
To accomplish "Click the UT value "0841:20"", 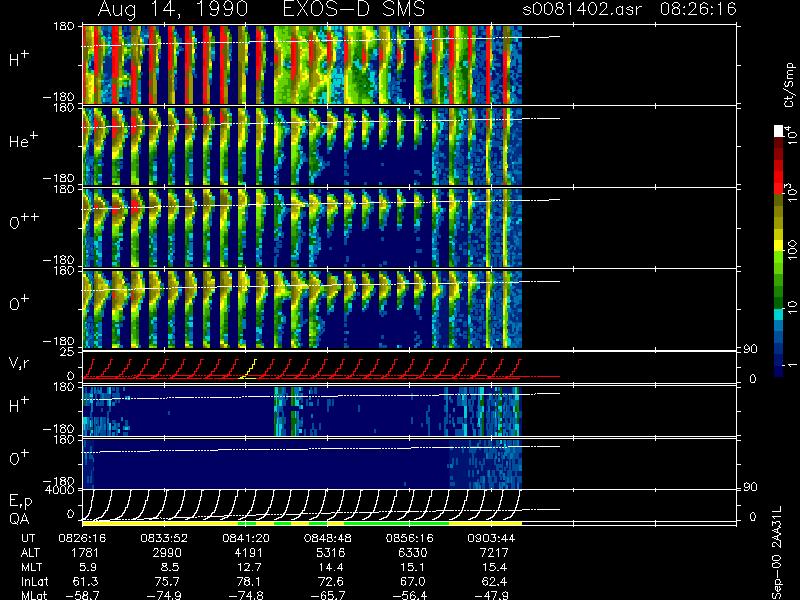I will click(246, 538).
